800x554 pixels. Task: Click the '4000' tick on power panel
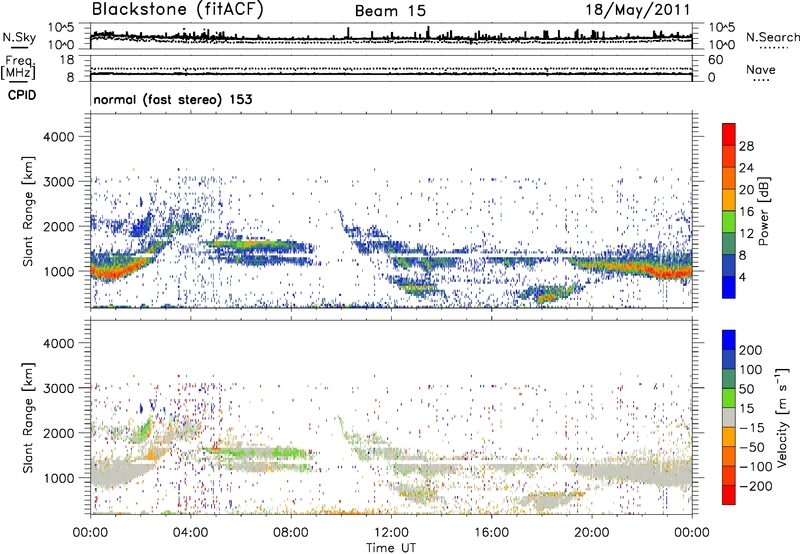point(58,137)
